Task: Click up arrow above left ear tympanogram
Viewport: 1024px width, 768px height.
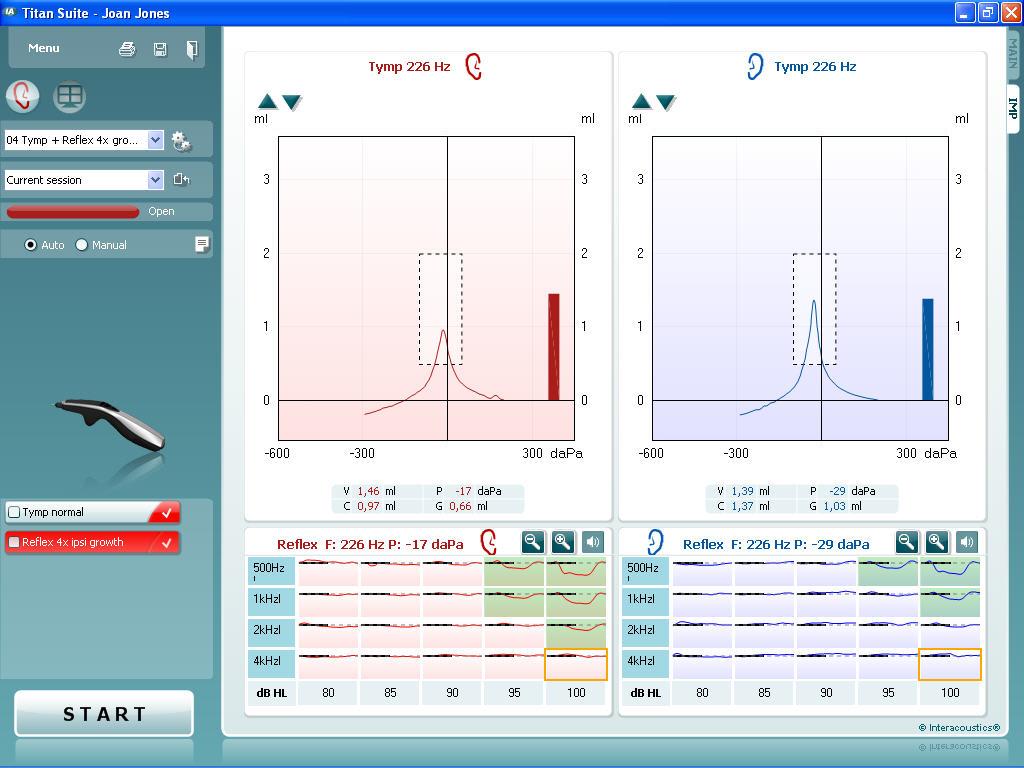Action: click(x=642, y=101)
